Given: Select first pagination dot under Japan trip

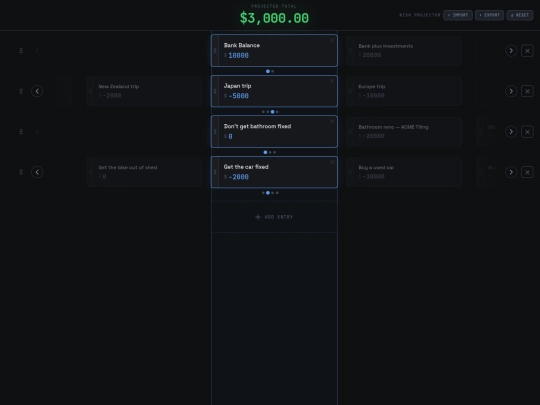Looking at the screenshot, I should click(x=263, y=112).
